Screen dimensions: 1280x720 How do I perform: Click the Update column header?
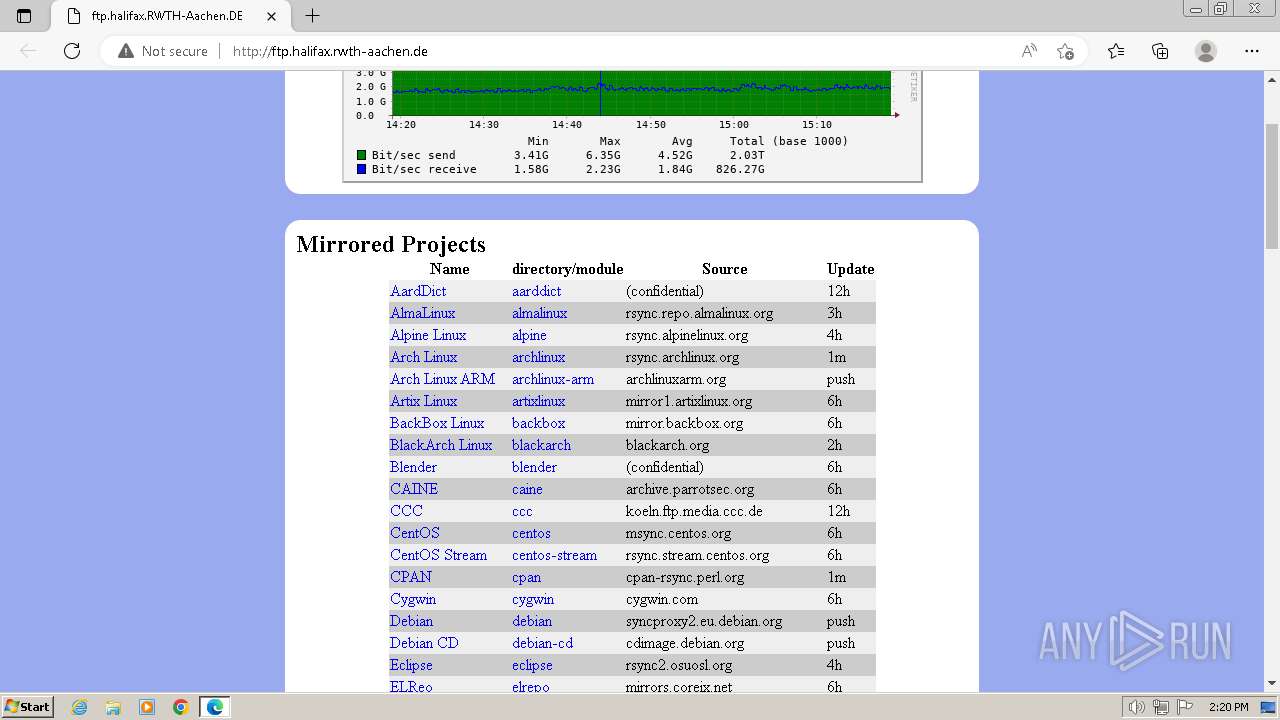click(850, 269)
